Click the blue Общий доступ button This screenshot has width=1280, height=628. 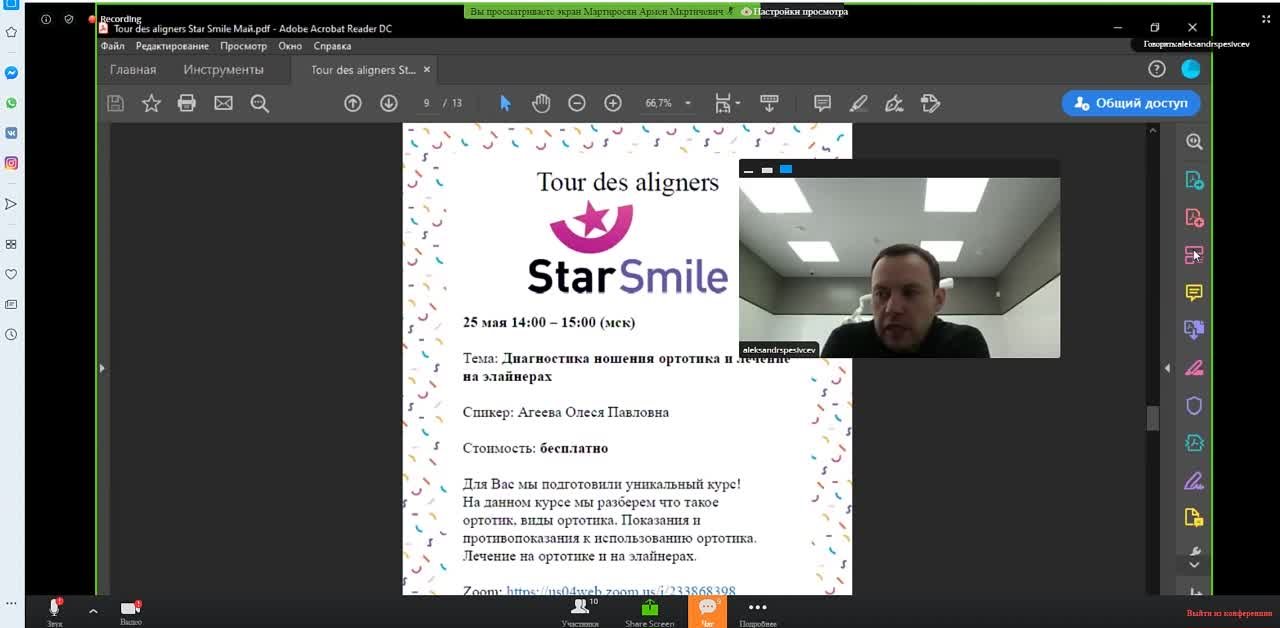click(x=1131, y=103)
